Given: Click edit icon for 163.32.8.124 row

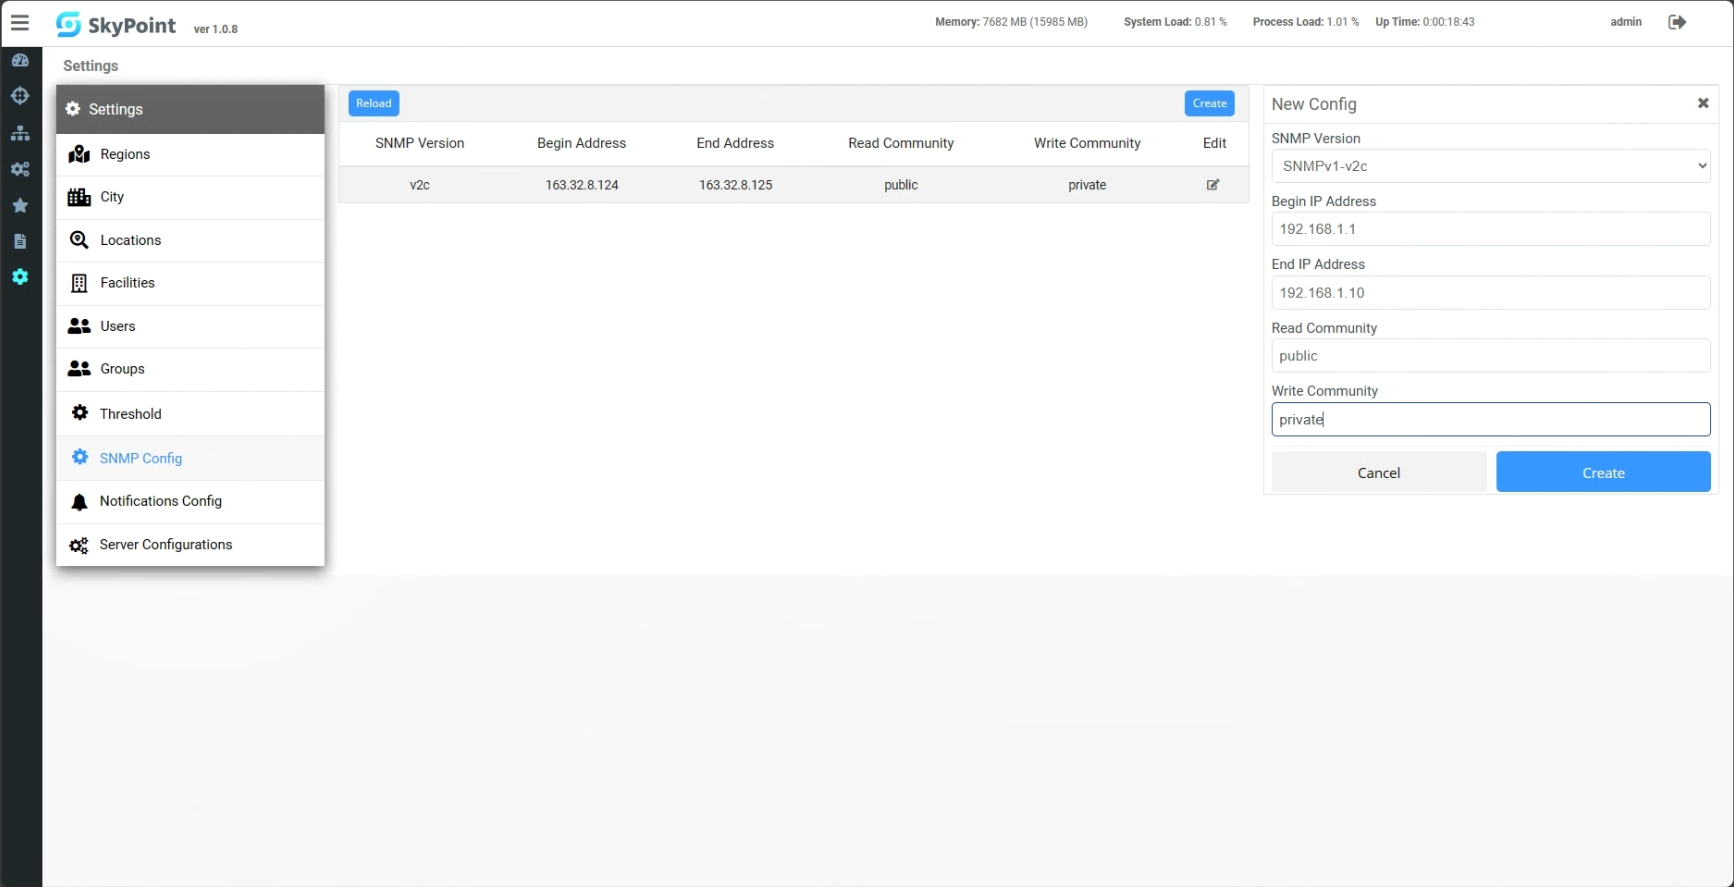Looking at the screenshot, I should click(x=1213, y=185).
